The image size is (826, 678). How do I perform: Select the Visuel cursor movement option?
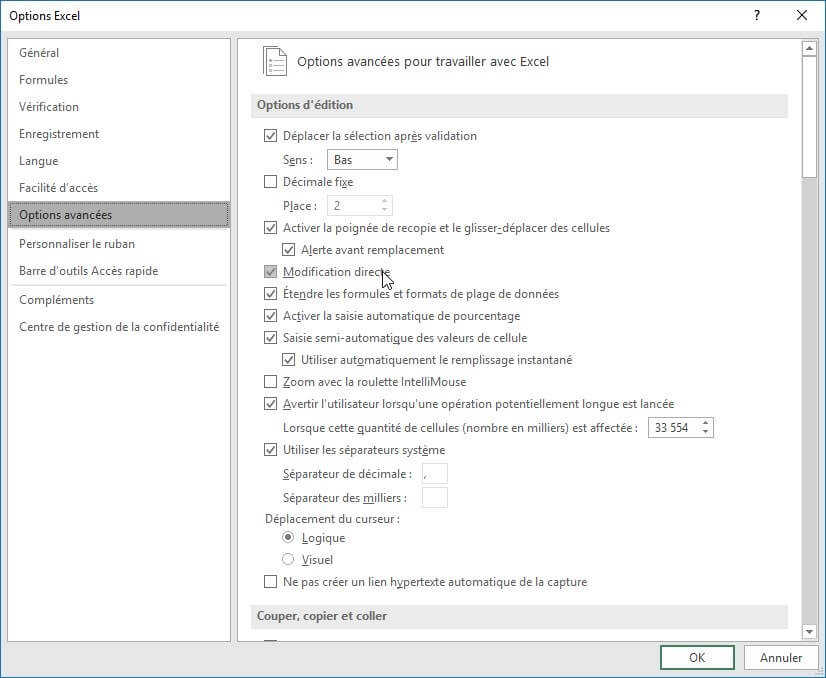(288, 559)
